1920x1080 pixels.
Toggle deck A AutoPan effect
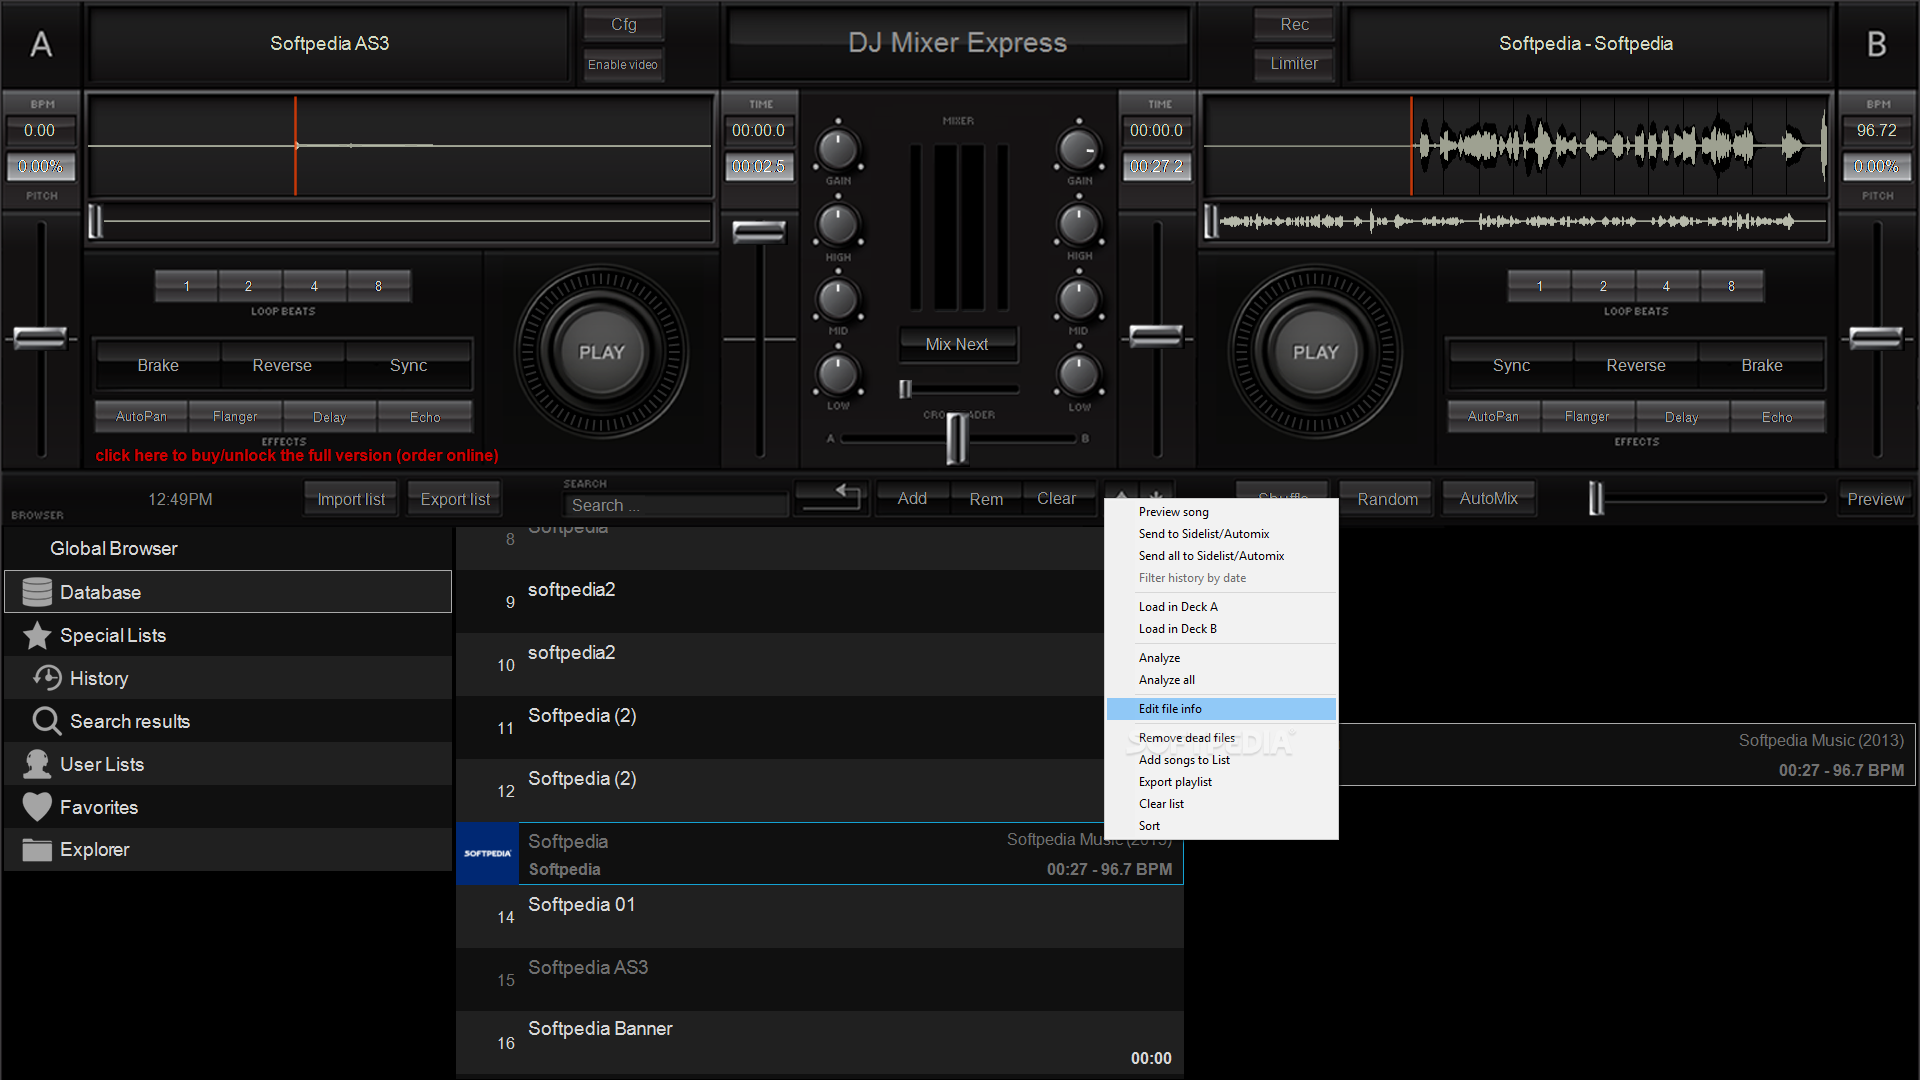(x=141, y=416)
